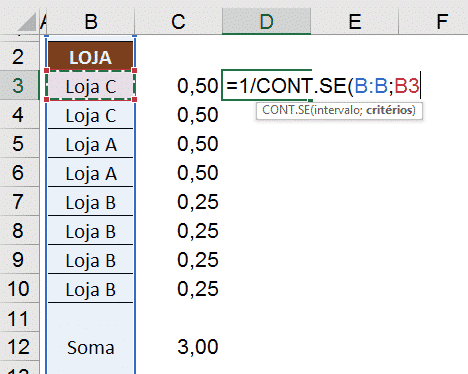Select column B header
Screen dimensions: 468x374
click(x=91, y=22)
